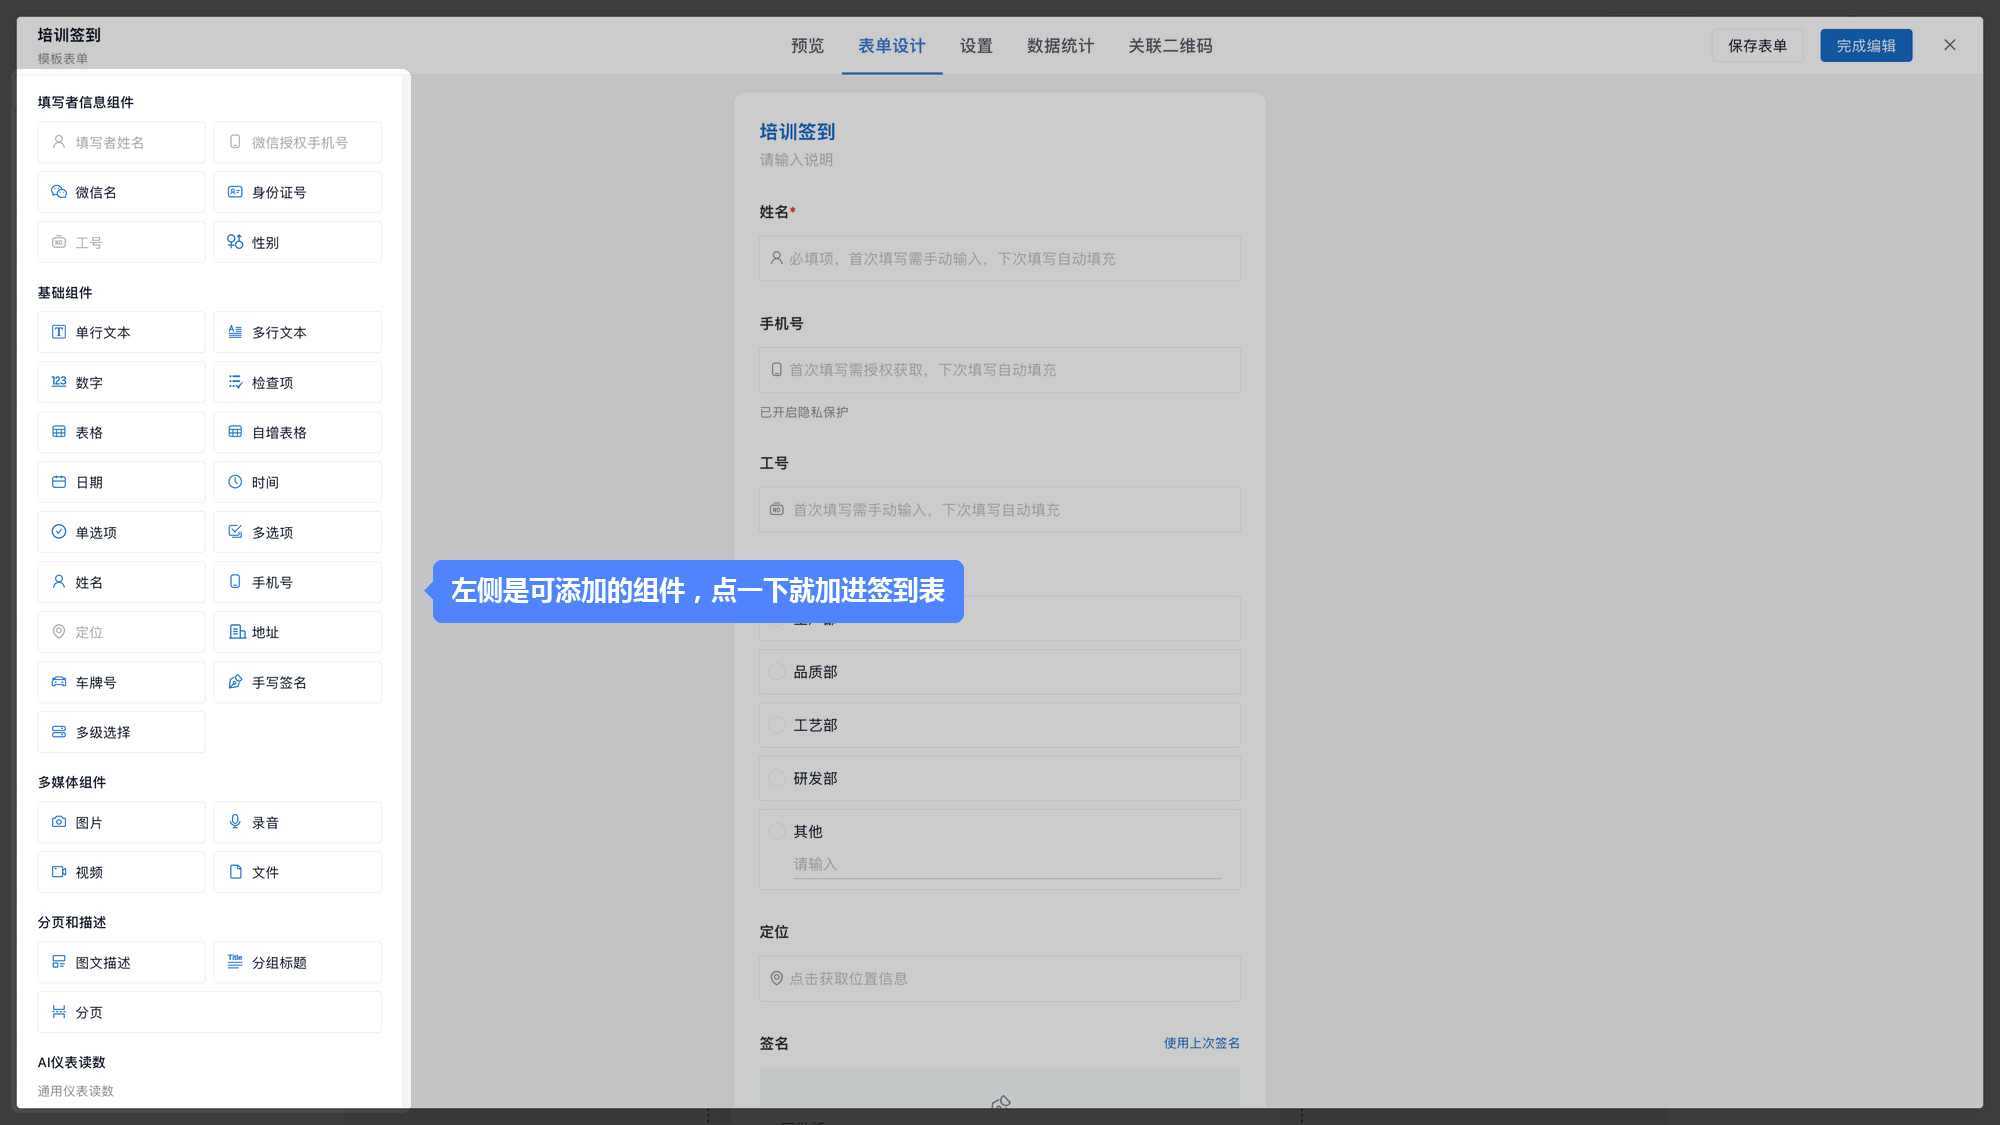
Task: Add the 地址 component
Action: pyautogui.click(x=297, y=632)
